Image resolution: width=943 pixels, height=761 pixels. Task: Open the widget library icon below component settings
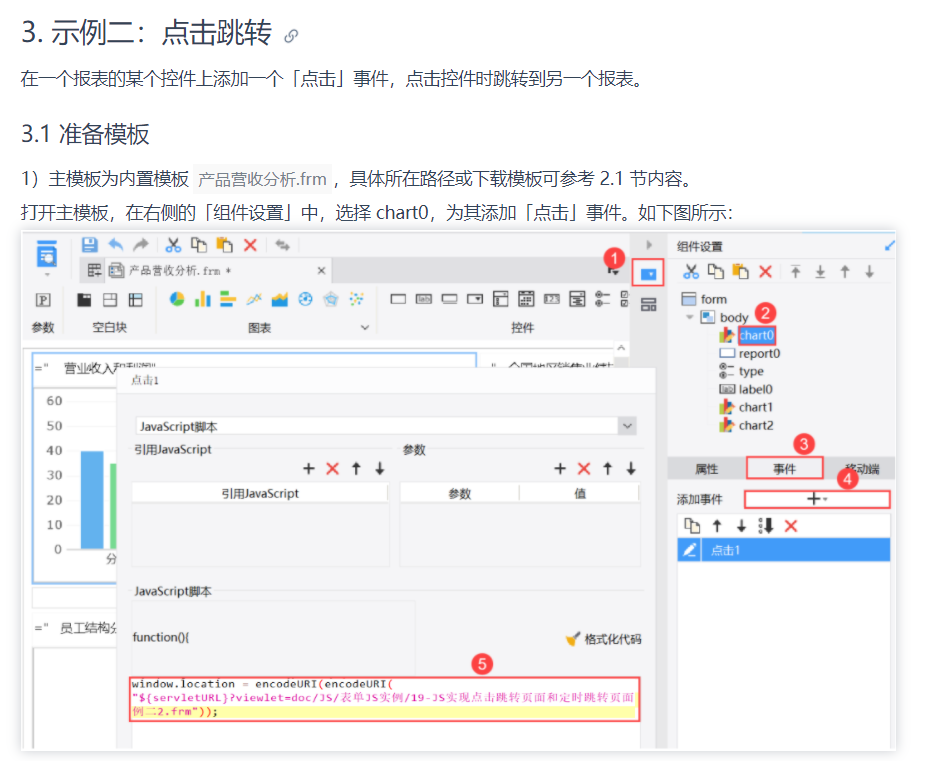[x=648, y=304]
